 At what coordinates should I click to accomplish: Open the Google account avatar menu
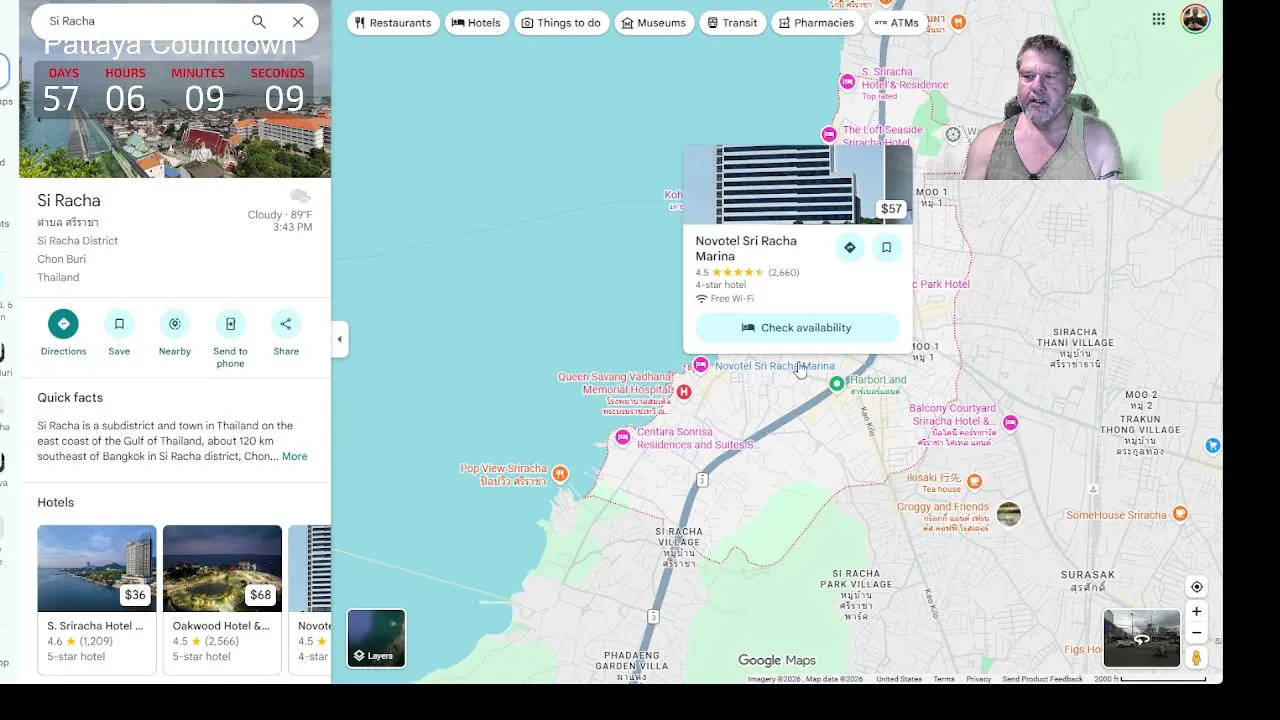coord(1195,19)
